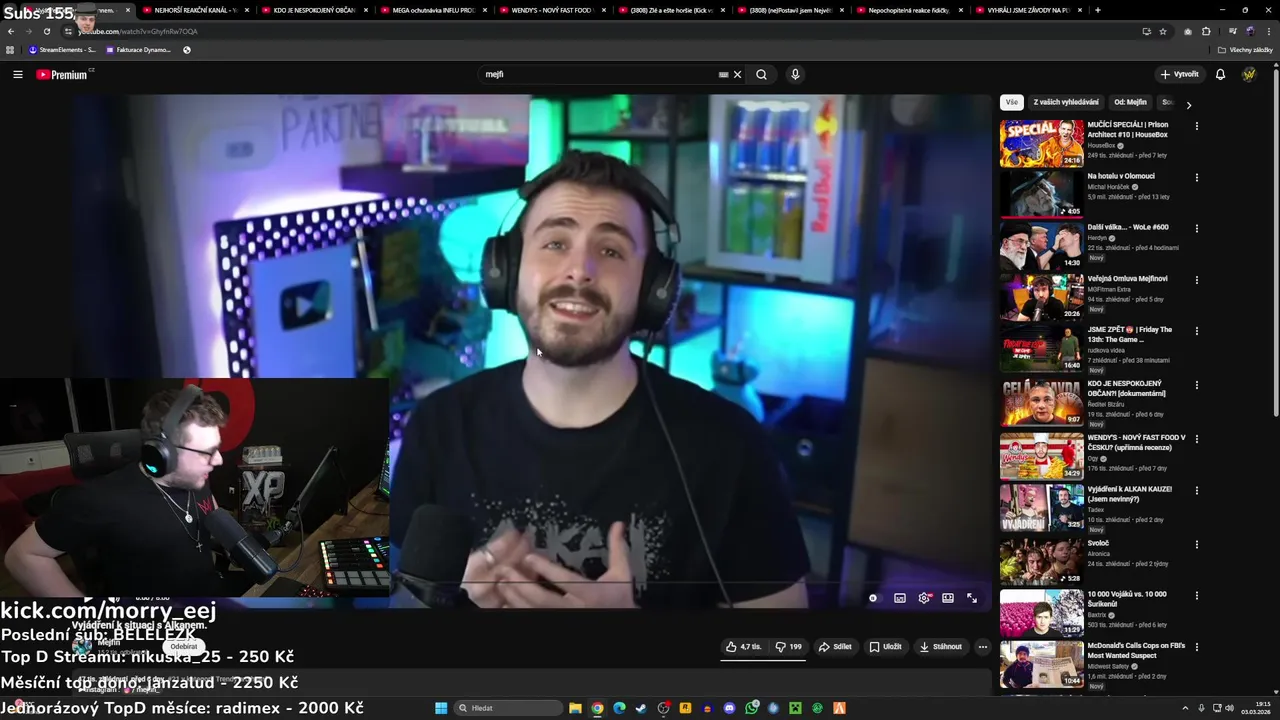Switch player to theater mode
The height and width of the screenshot is (720, 1280).
[948, 598]
